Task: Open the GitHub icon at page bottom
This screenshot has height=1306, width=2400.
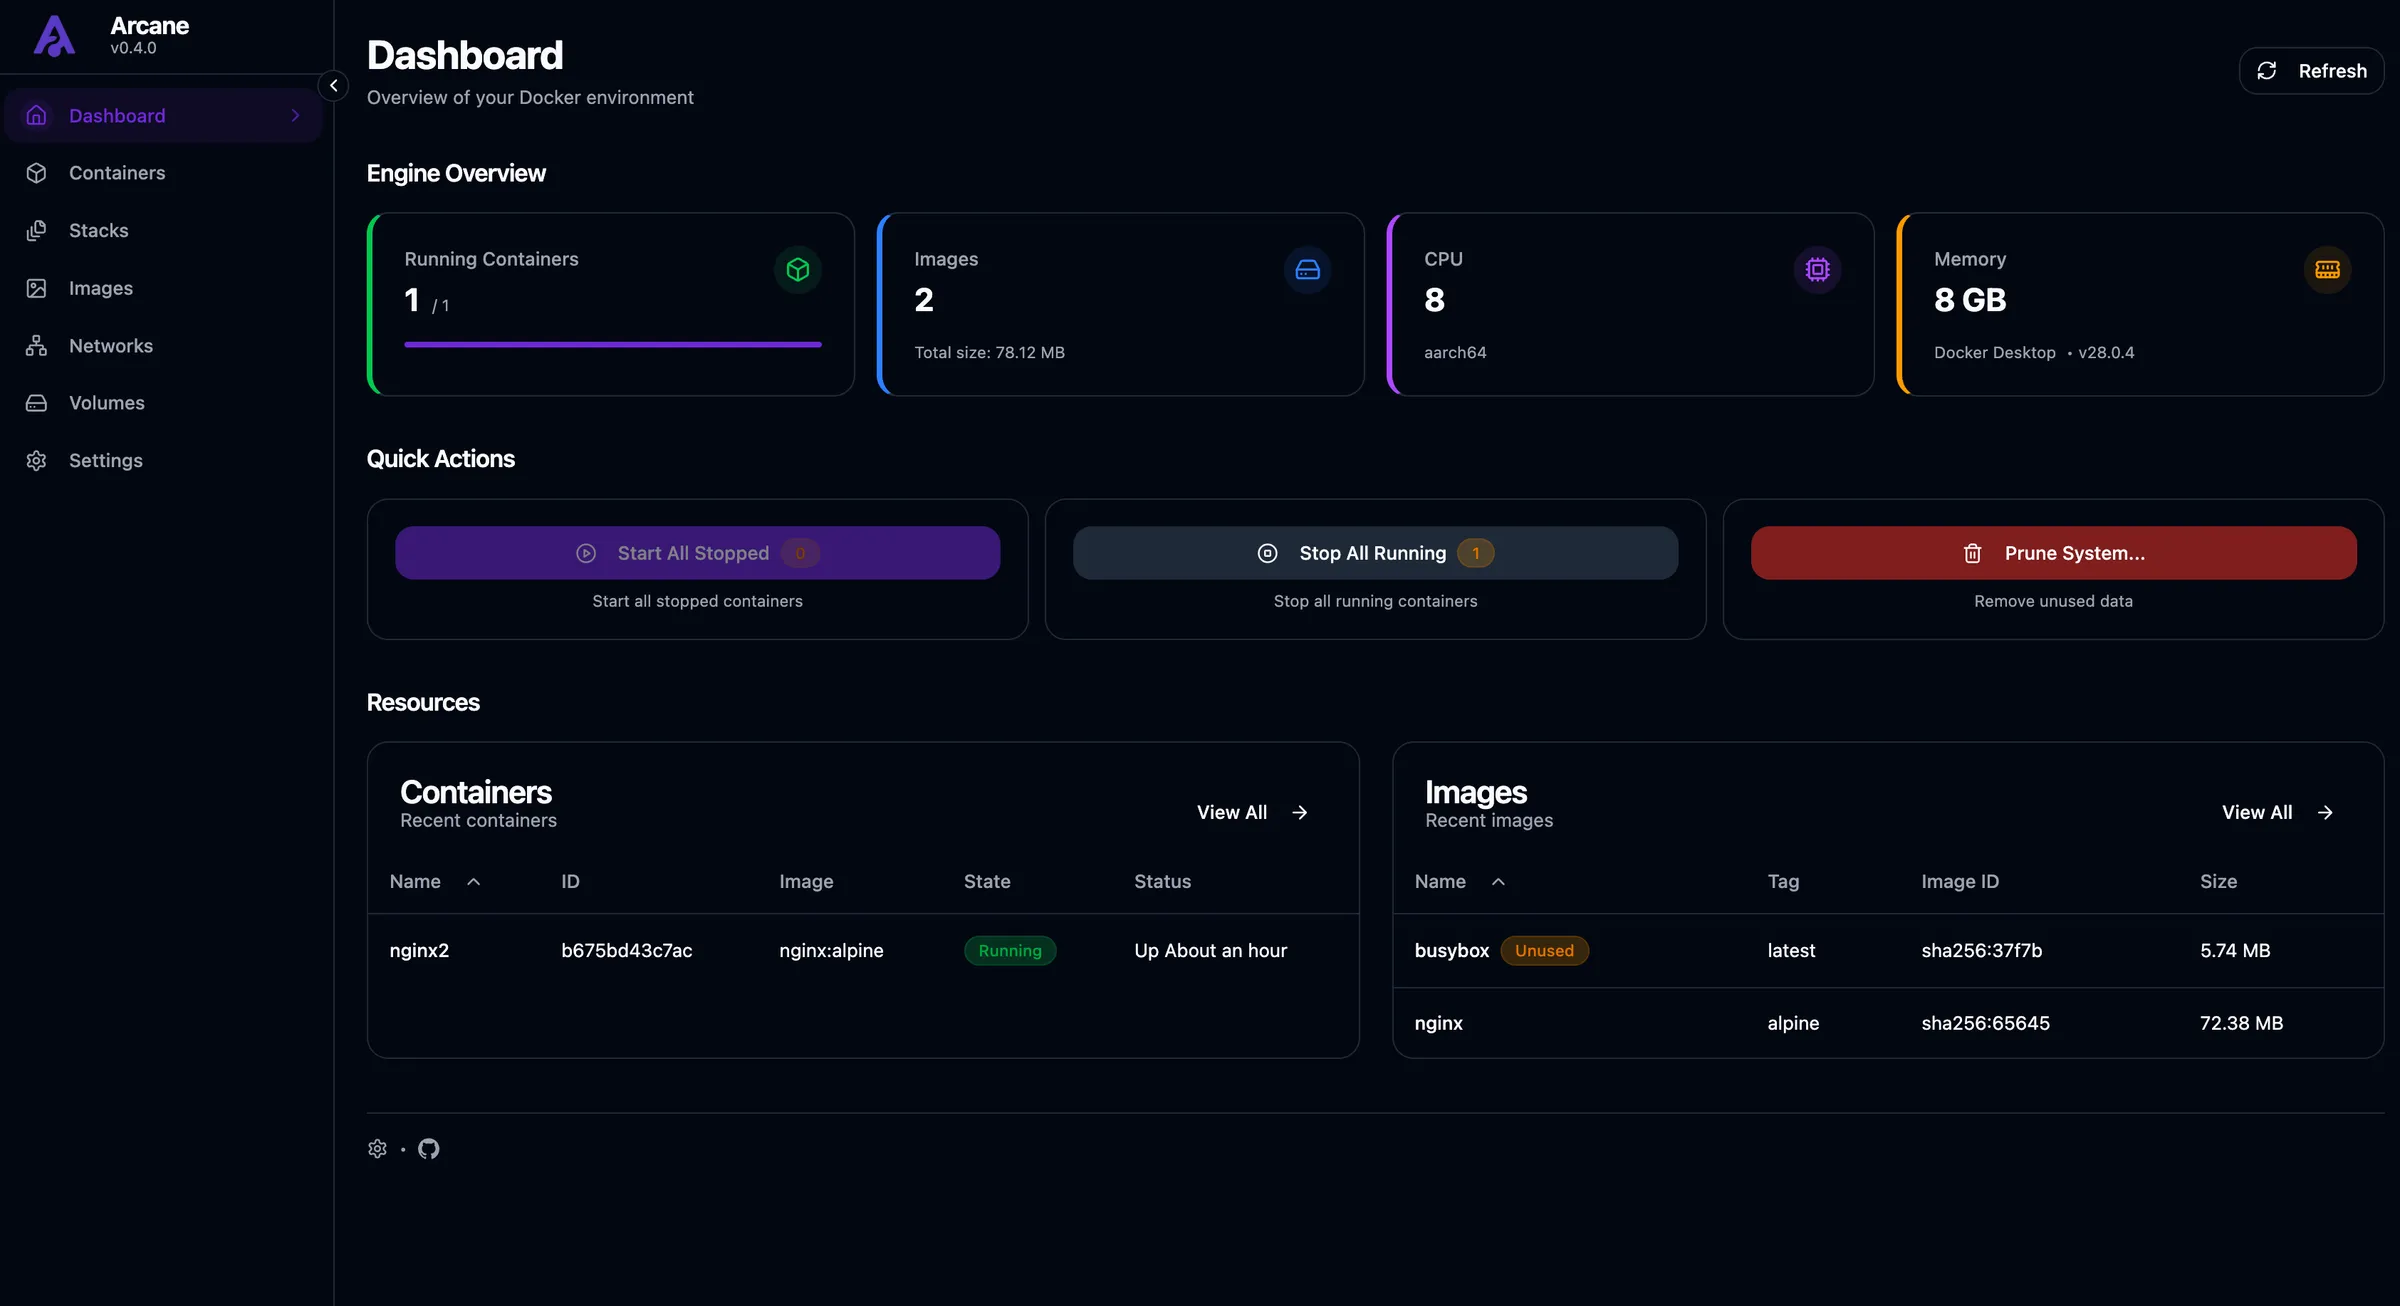Action: coord(428,1148)
